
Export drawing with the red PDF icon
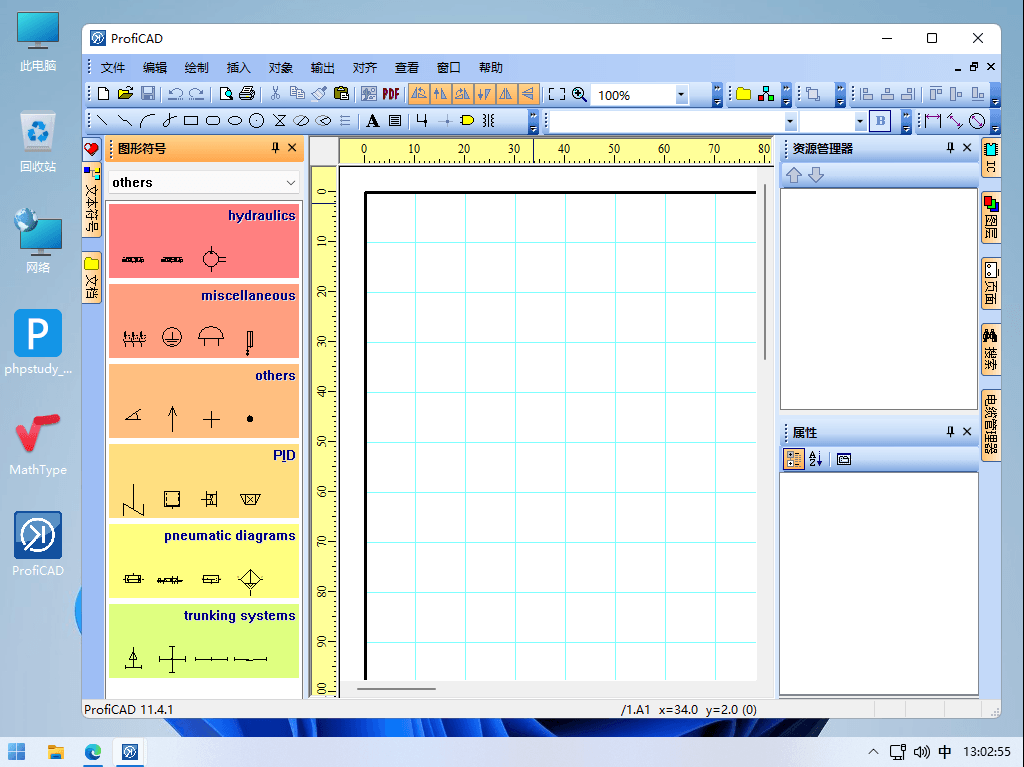(x=391, y=94)
